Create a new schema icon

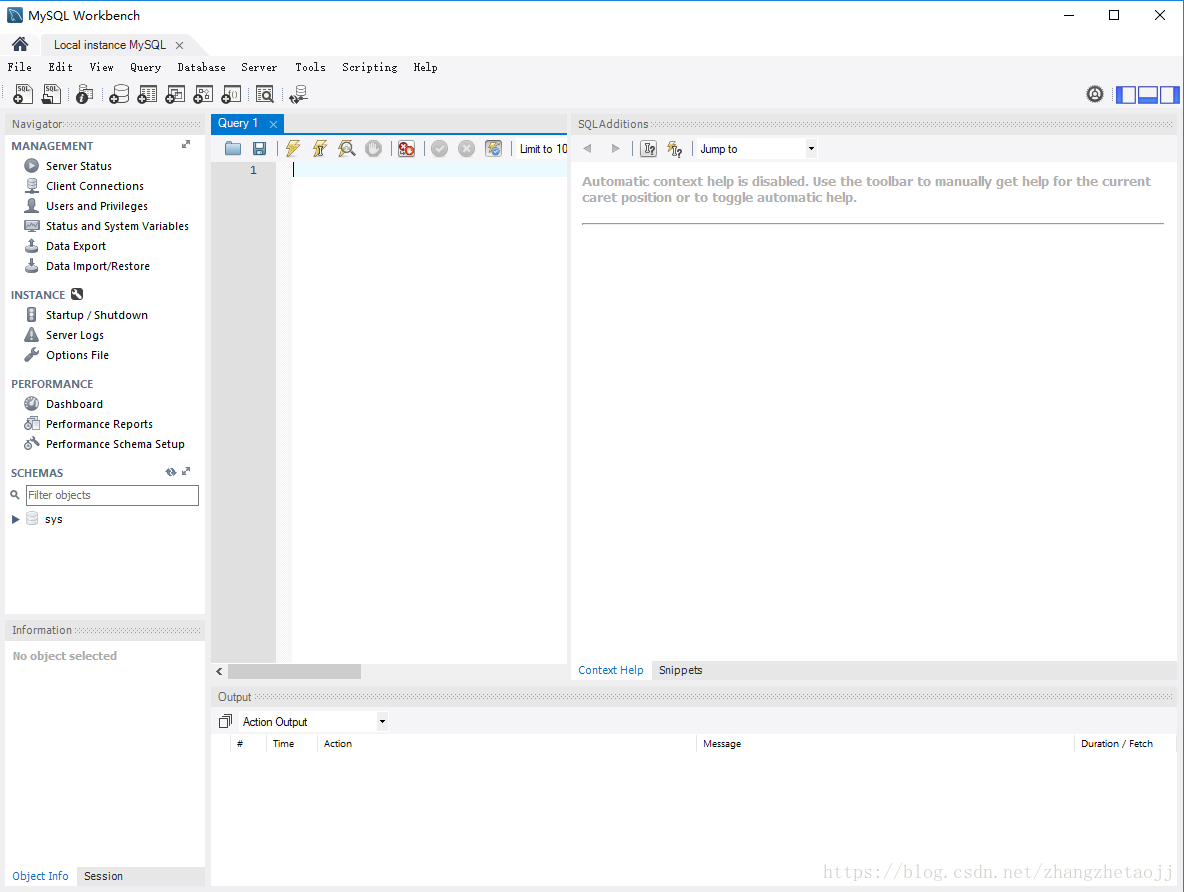pos(119,94)
